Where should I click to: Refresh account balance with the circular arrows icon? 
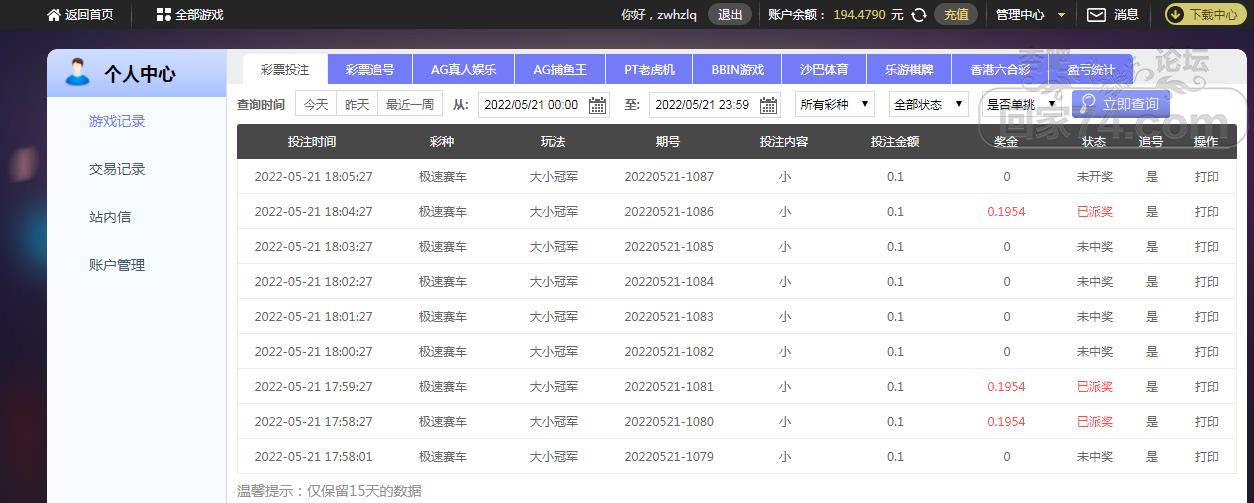tap(922, 15)
